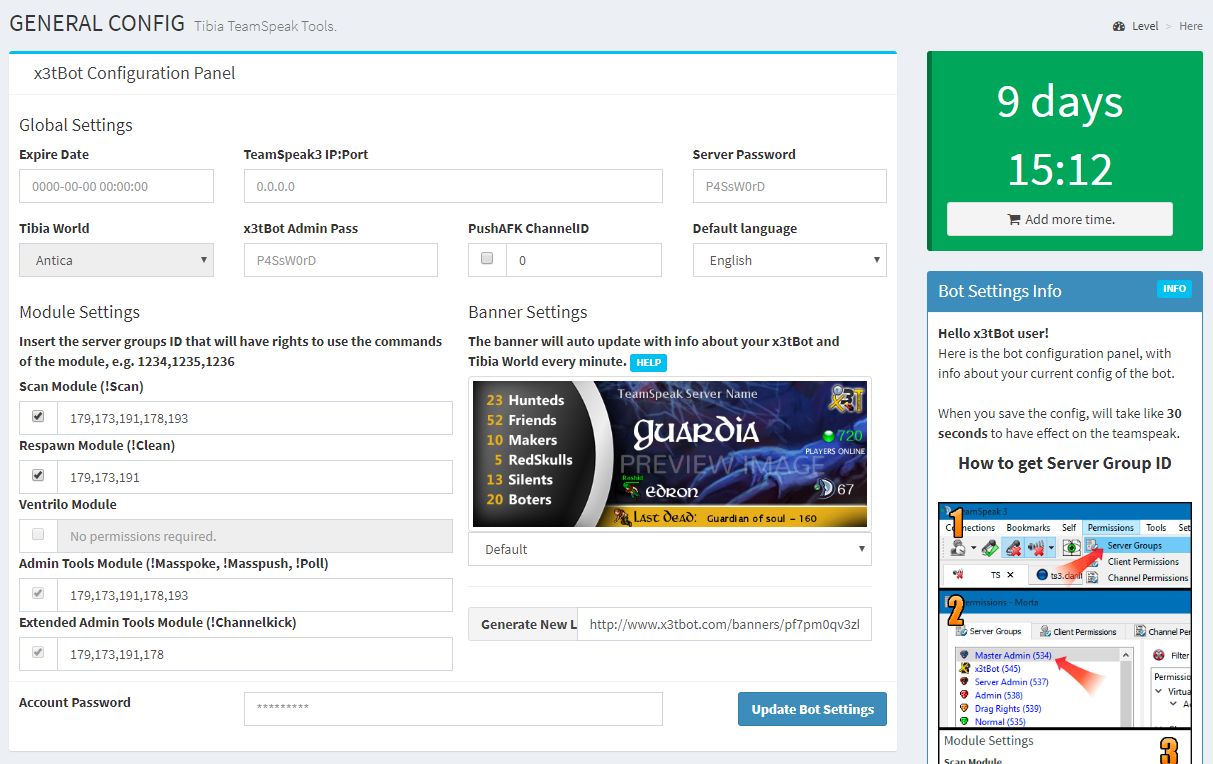The image size is (1213, 764).
Task: Click the Update Bot Settings button
Action: click(812, 709)
